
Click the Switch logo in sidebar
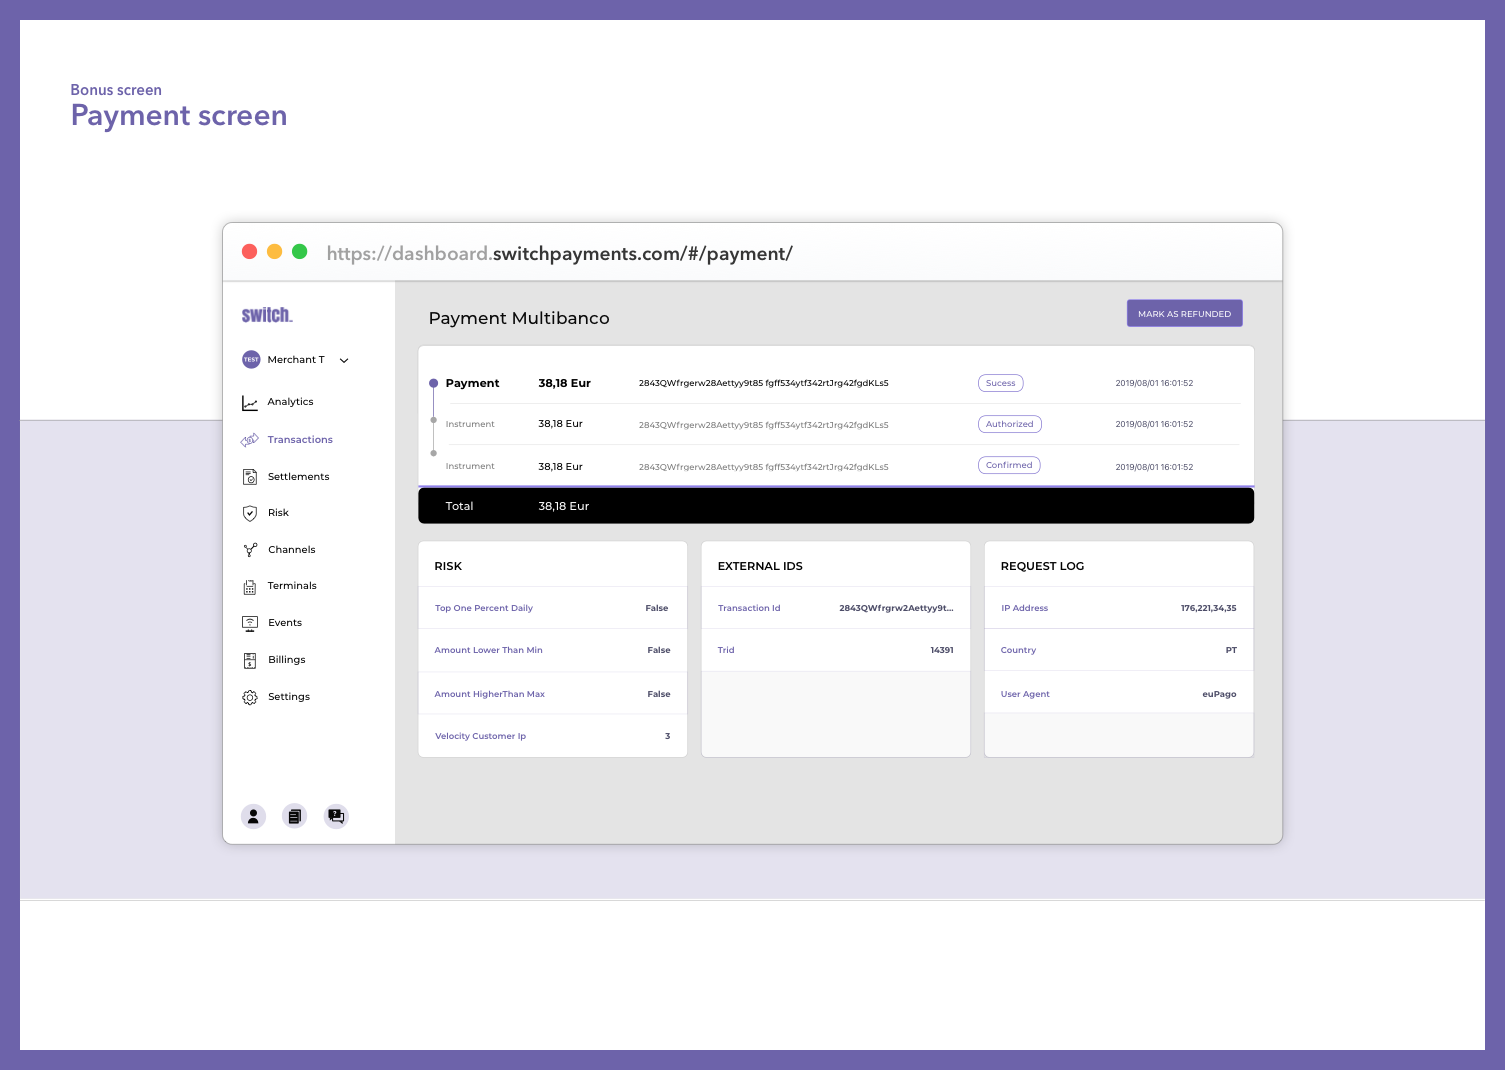click(x=267, y=315)
